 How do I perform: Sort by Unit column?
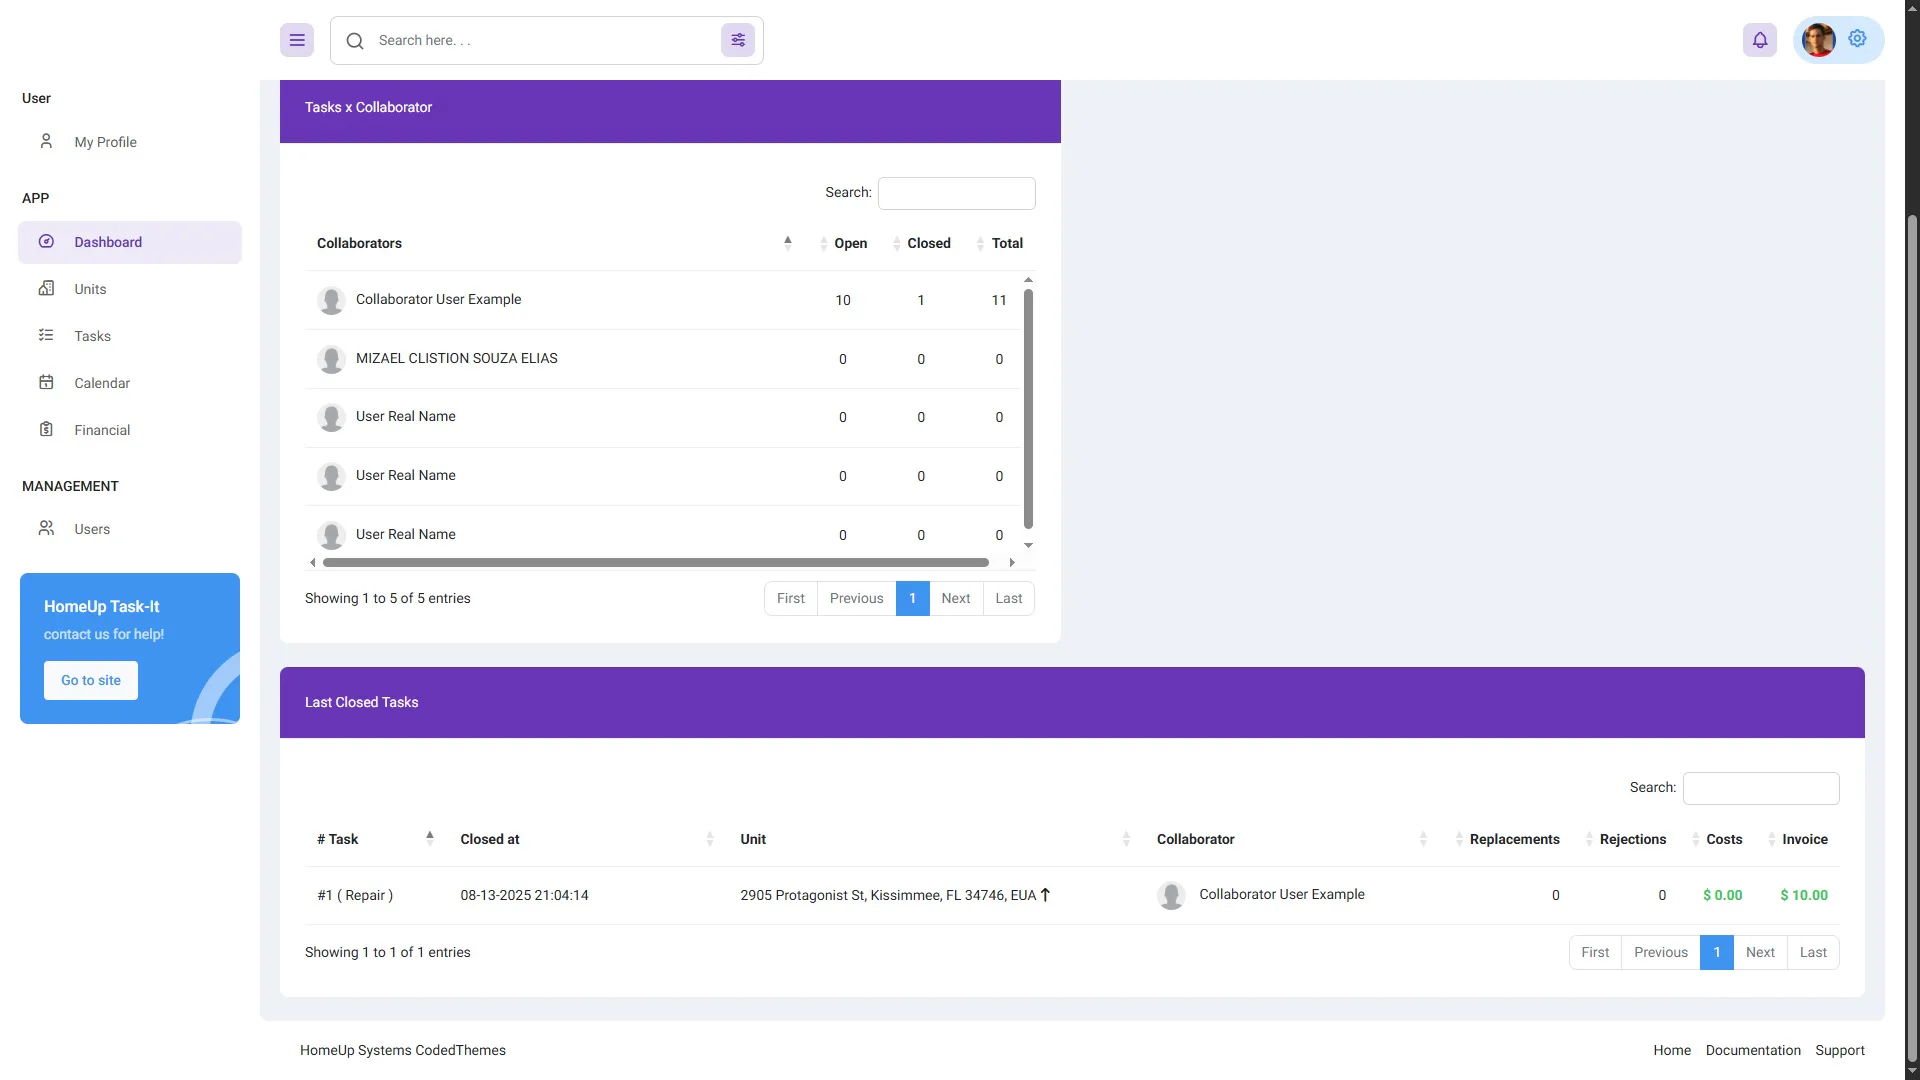936,839
